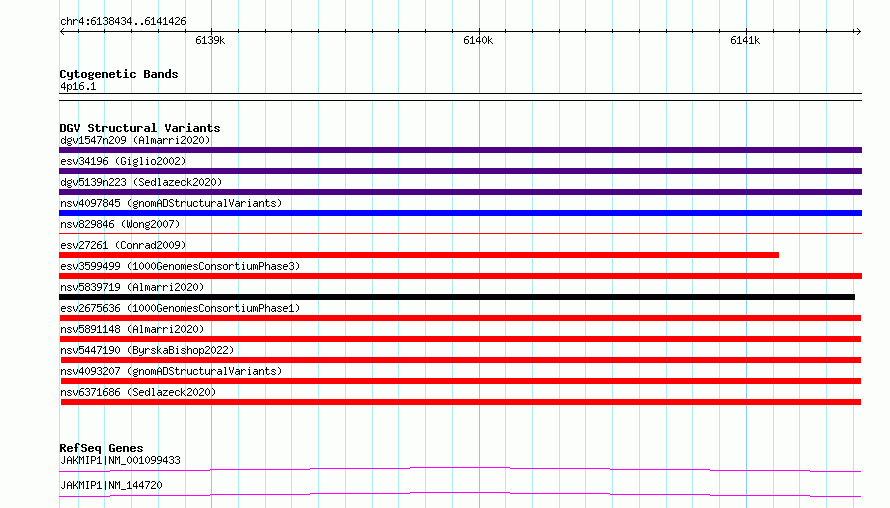Viewport: 890px width, 508px height.
Task: Click the red bar under nsv5447190
Action: tap(461, 360)
